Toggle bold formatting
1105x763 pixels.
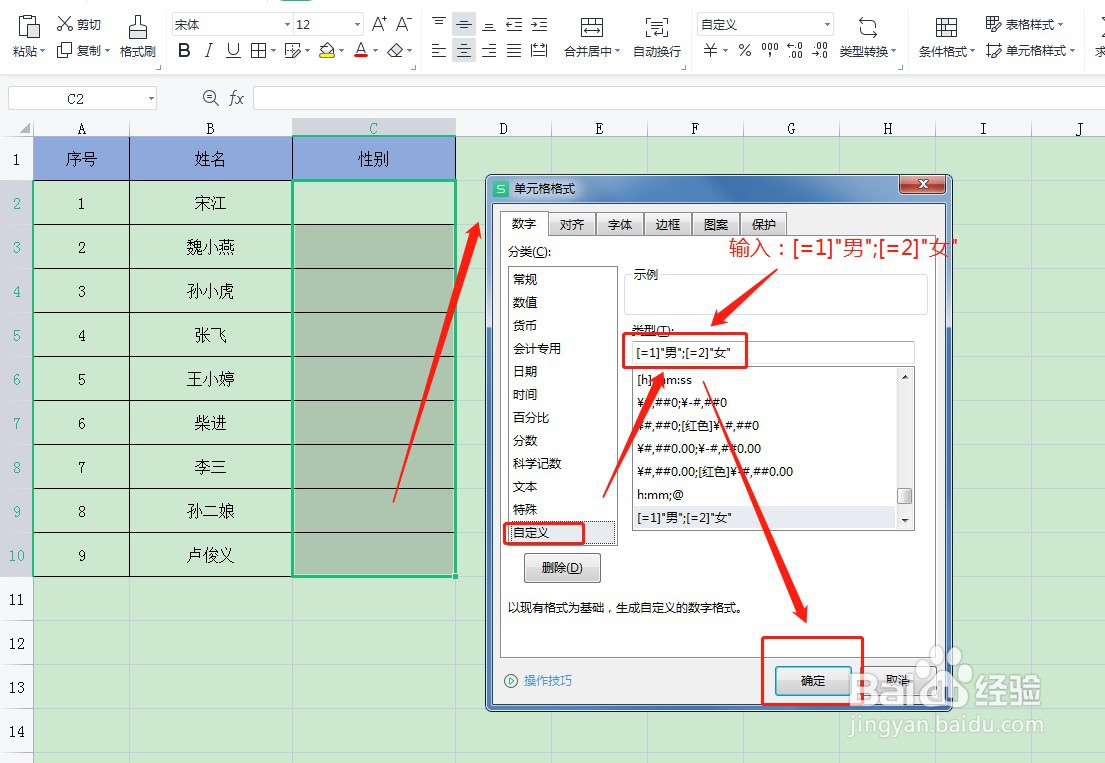tap(183, 48)
